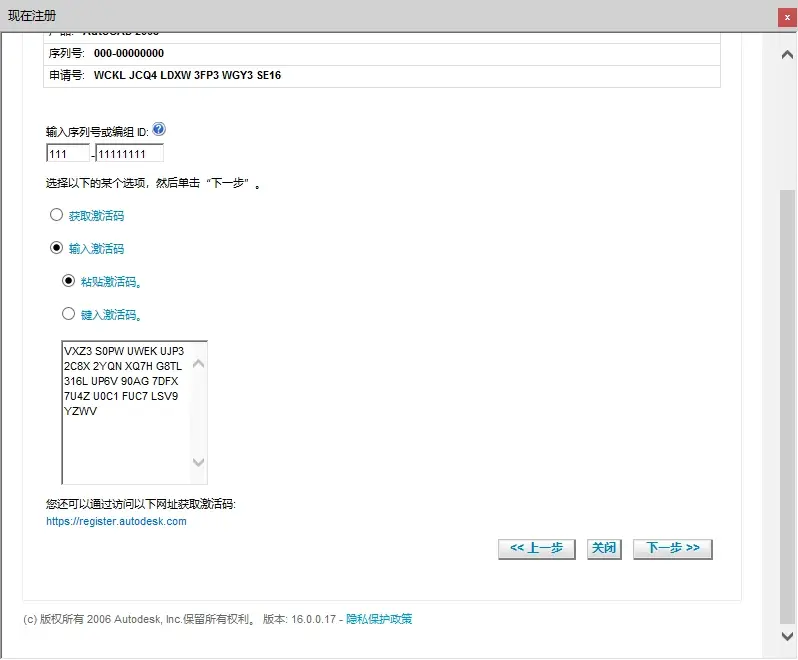Click the 申请号 request code text row
The width and height of the screenshot is (798, 660).
380,75
